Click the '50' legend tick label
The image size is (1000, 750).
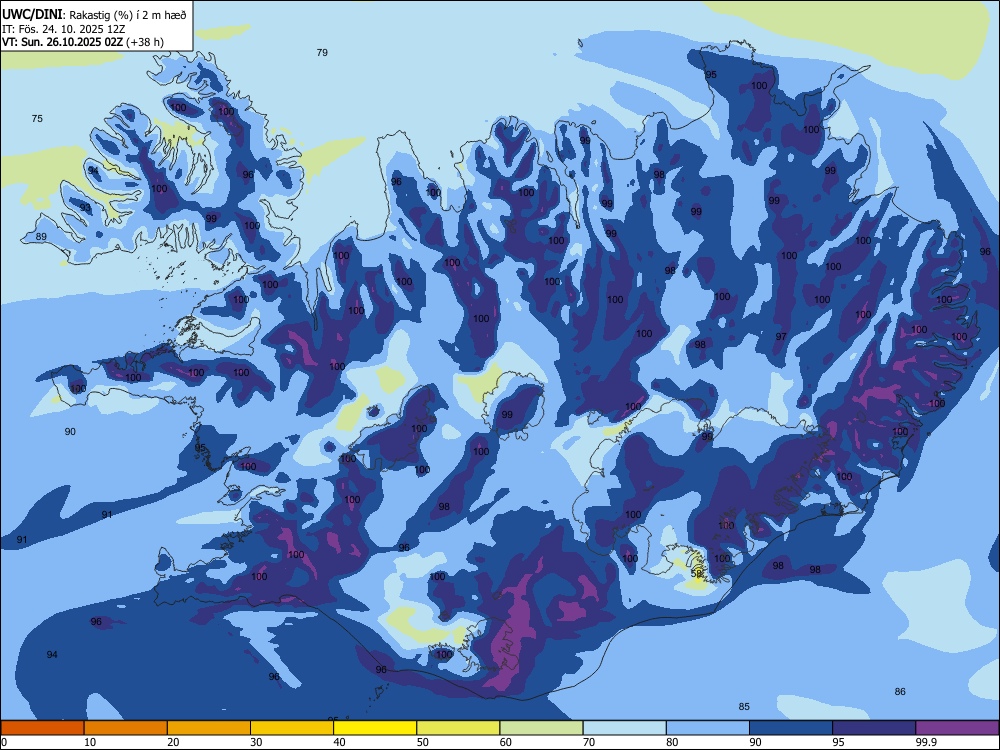pyautogui.click(x=423, y=742)
